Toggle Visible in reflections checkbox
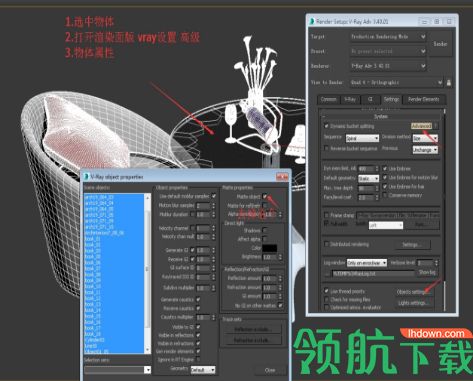Screen dimensions: 473x381 point(198,335)
